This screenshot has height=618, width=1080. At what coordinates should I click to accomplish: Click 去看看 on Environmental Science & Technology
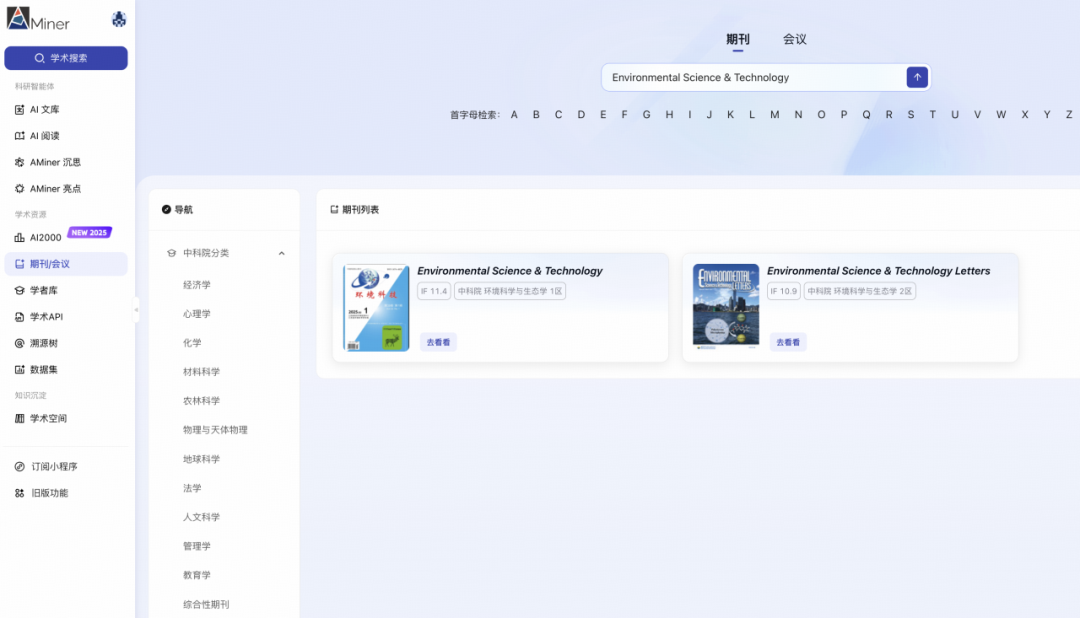(437, 341)
